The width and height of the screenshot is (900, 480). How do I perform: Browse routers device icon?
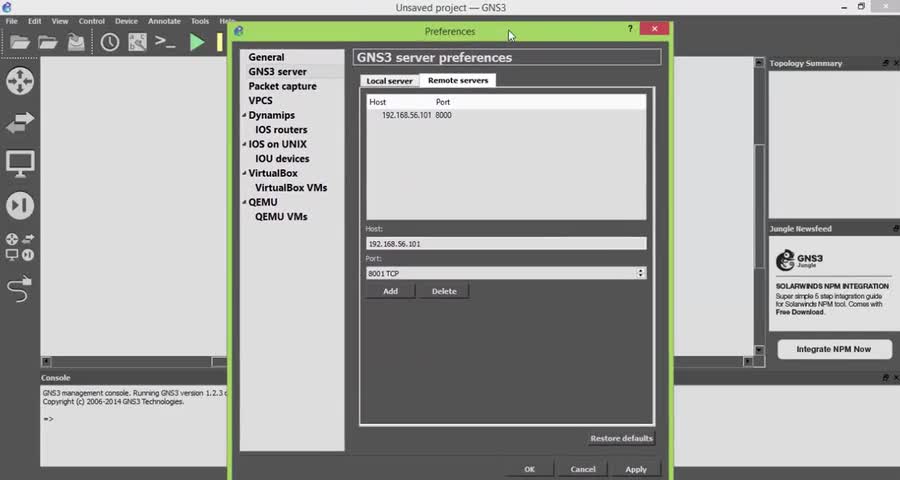20,81
